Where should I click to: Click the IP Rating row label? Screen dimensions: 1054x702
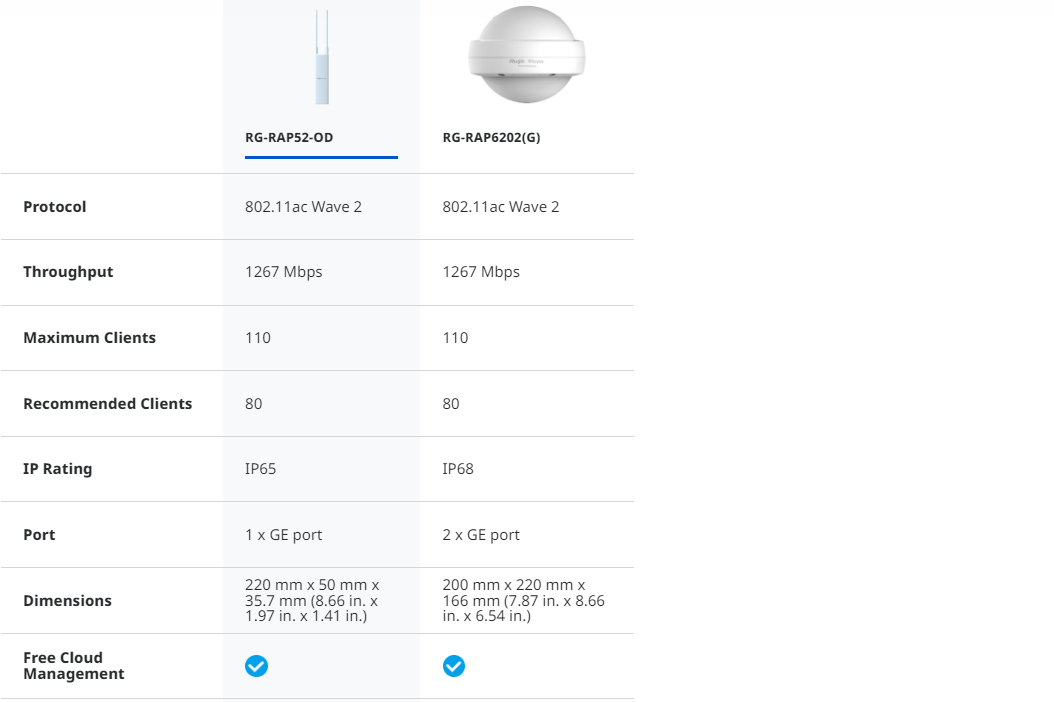pos(57,469)
